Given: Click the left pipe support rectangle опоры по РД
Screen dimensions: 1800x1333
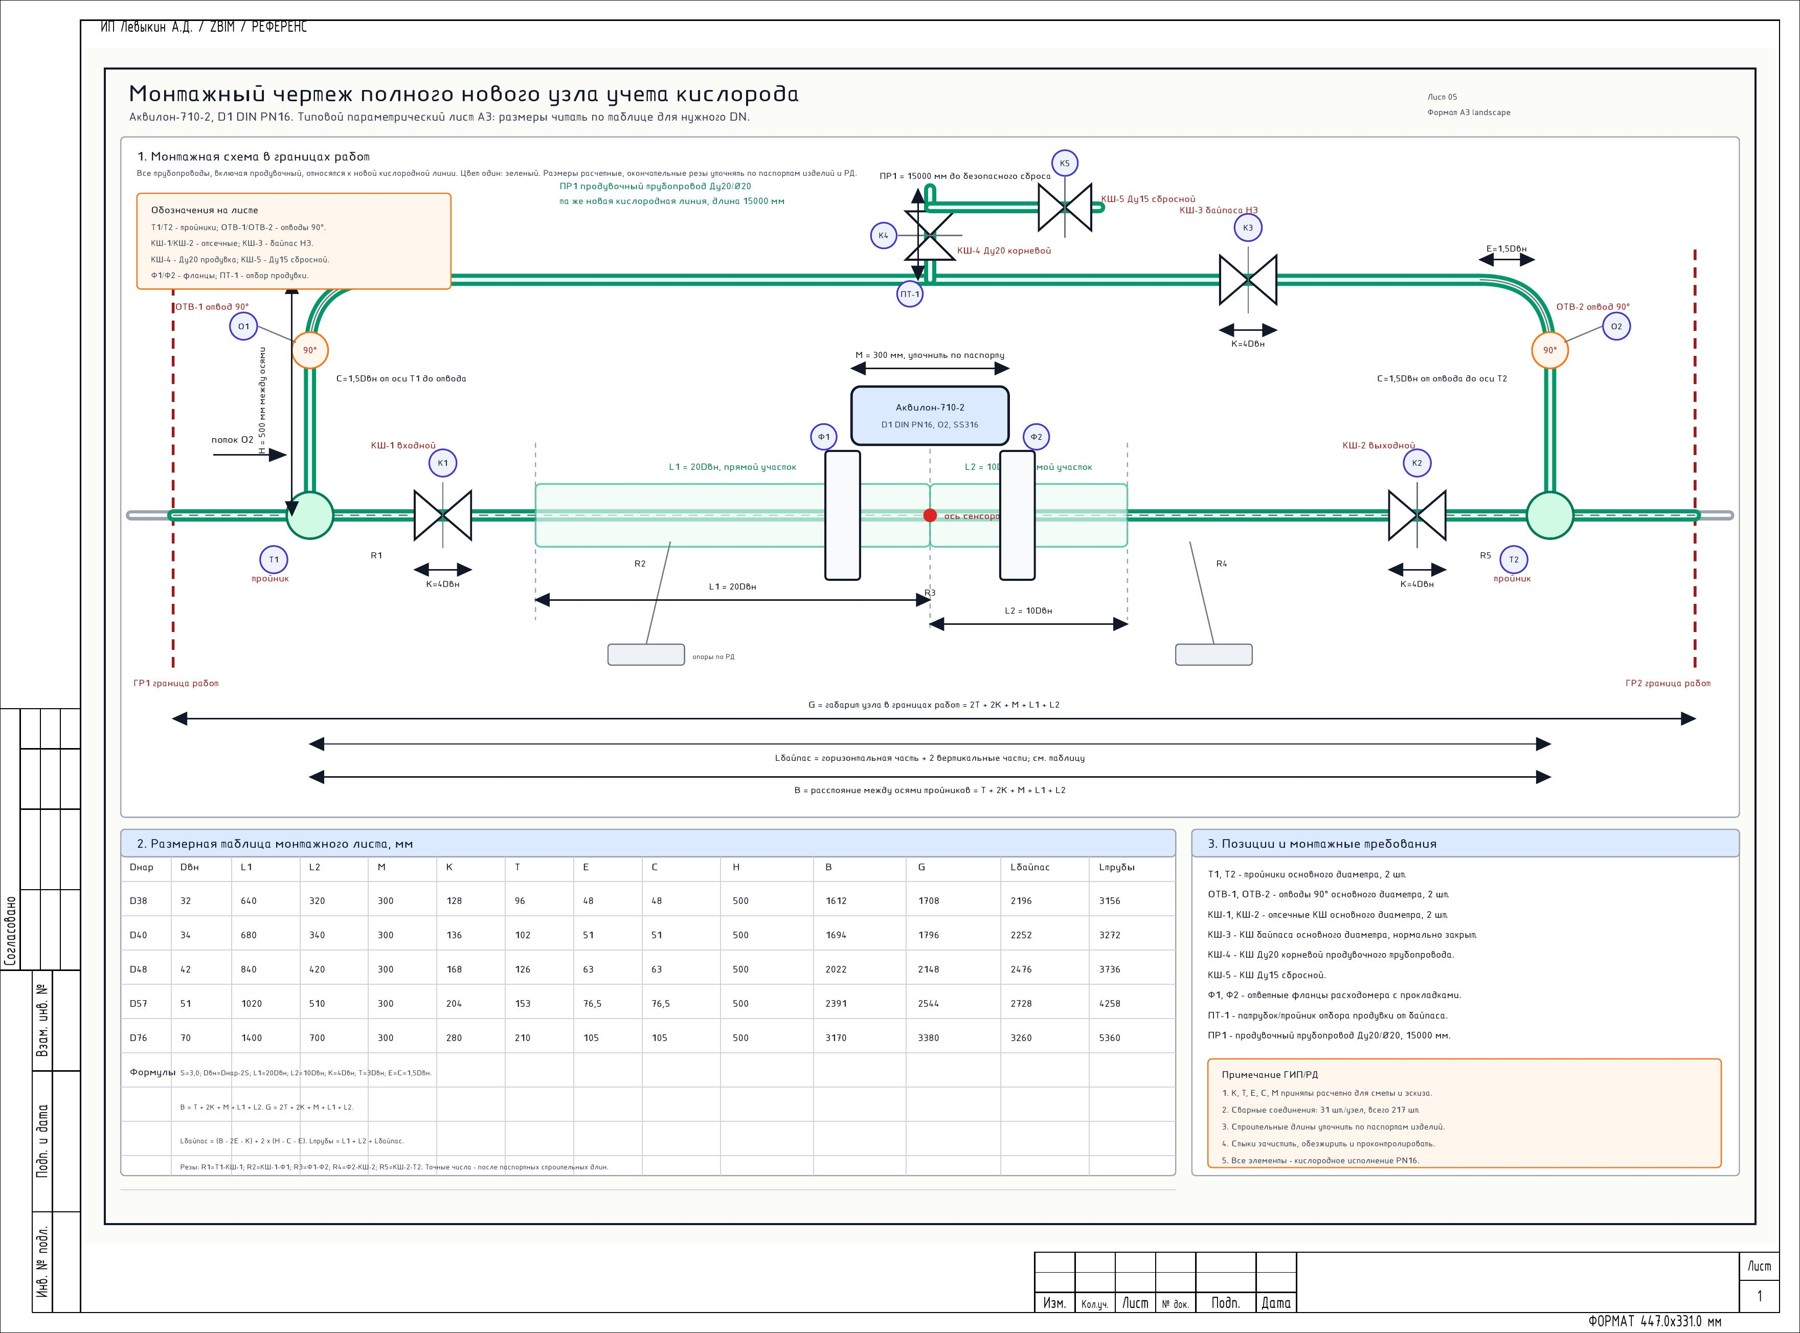Looking at the screenshot, I should click(646, 655).
